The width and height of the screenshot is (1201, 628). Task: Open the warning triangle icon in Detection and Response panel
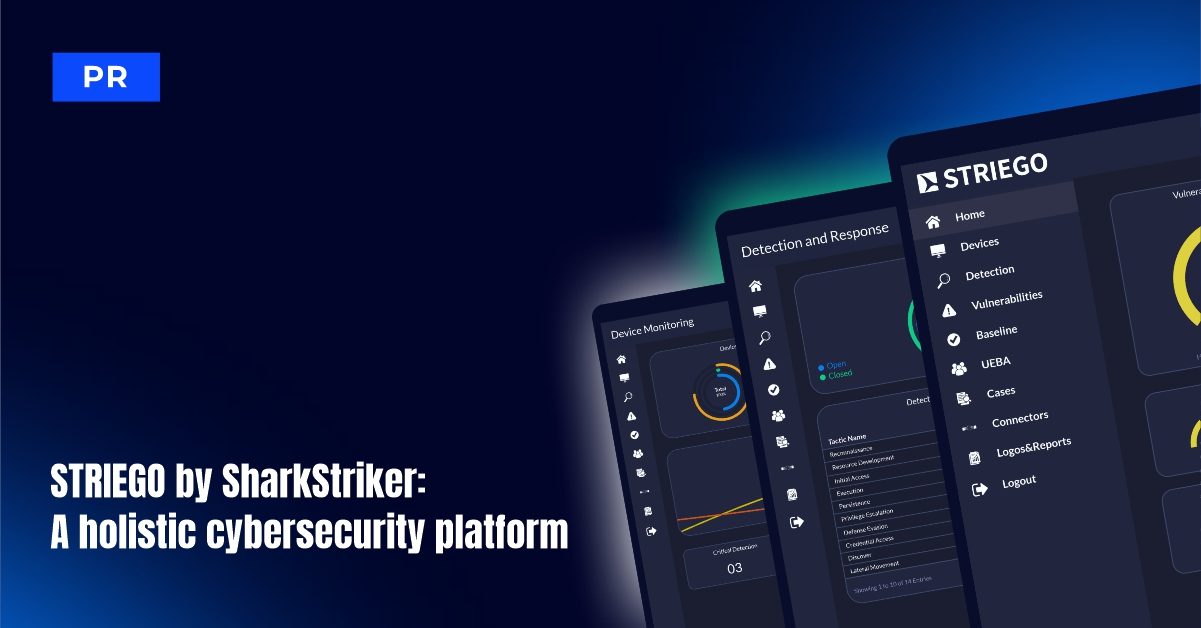(769, 364)
